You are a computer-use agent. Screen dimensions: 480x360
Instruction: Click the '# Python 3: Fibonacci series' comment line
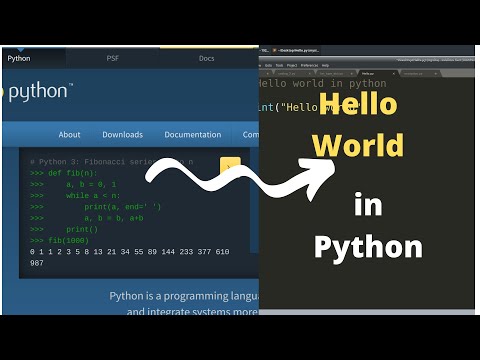112,162
